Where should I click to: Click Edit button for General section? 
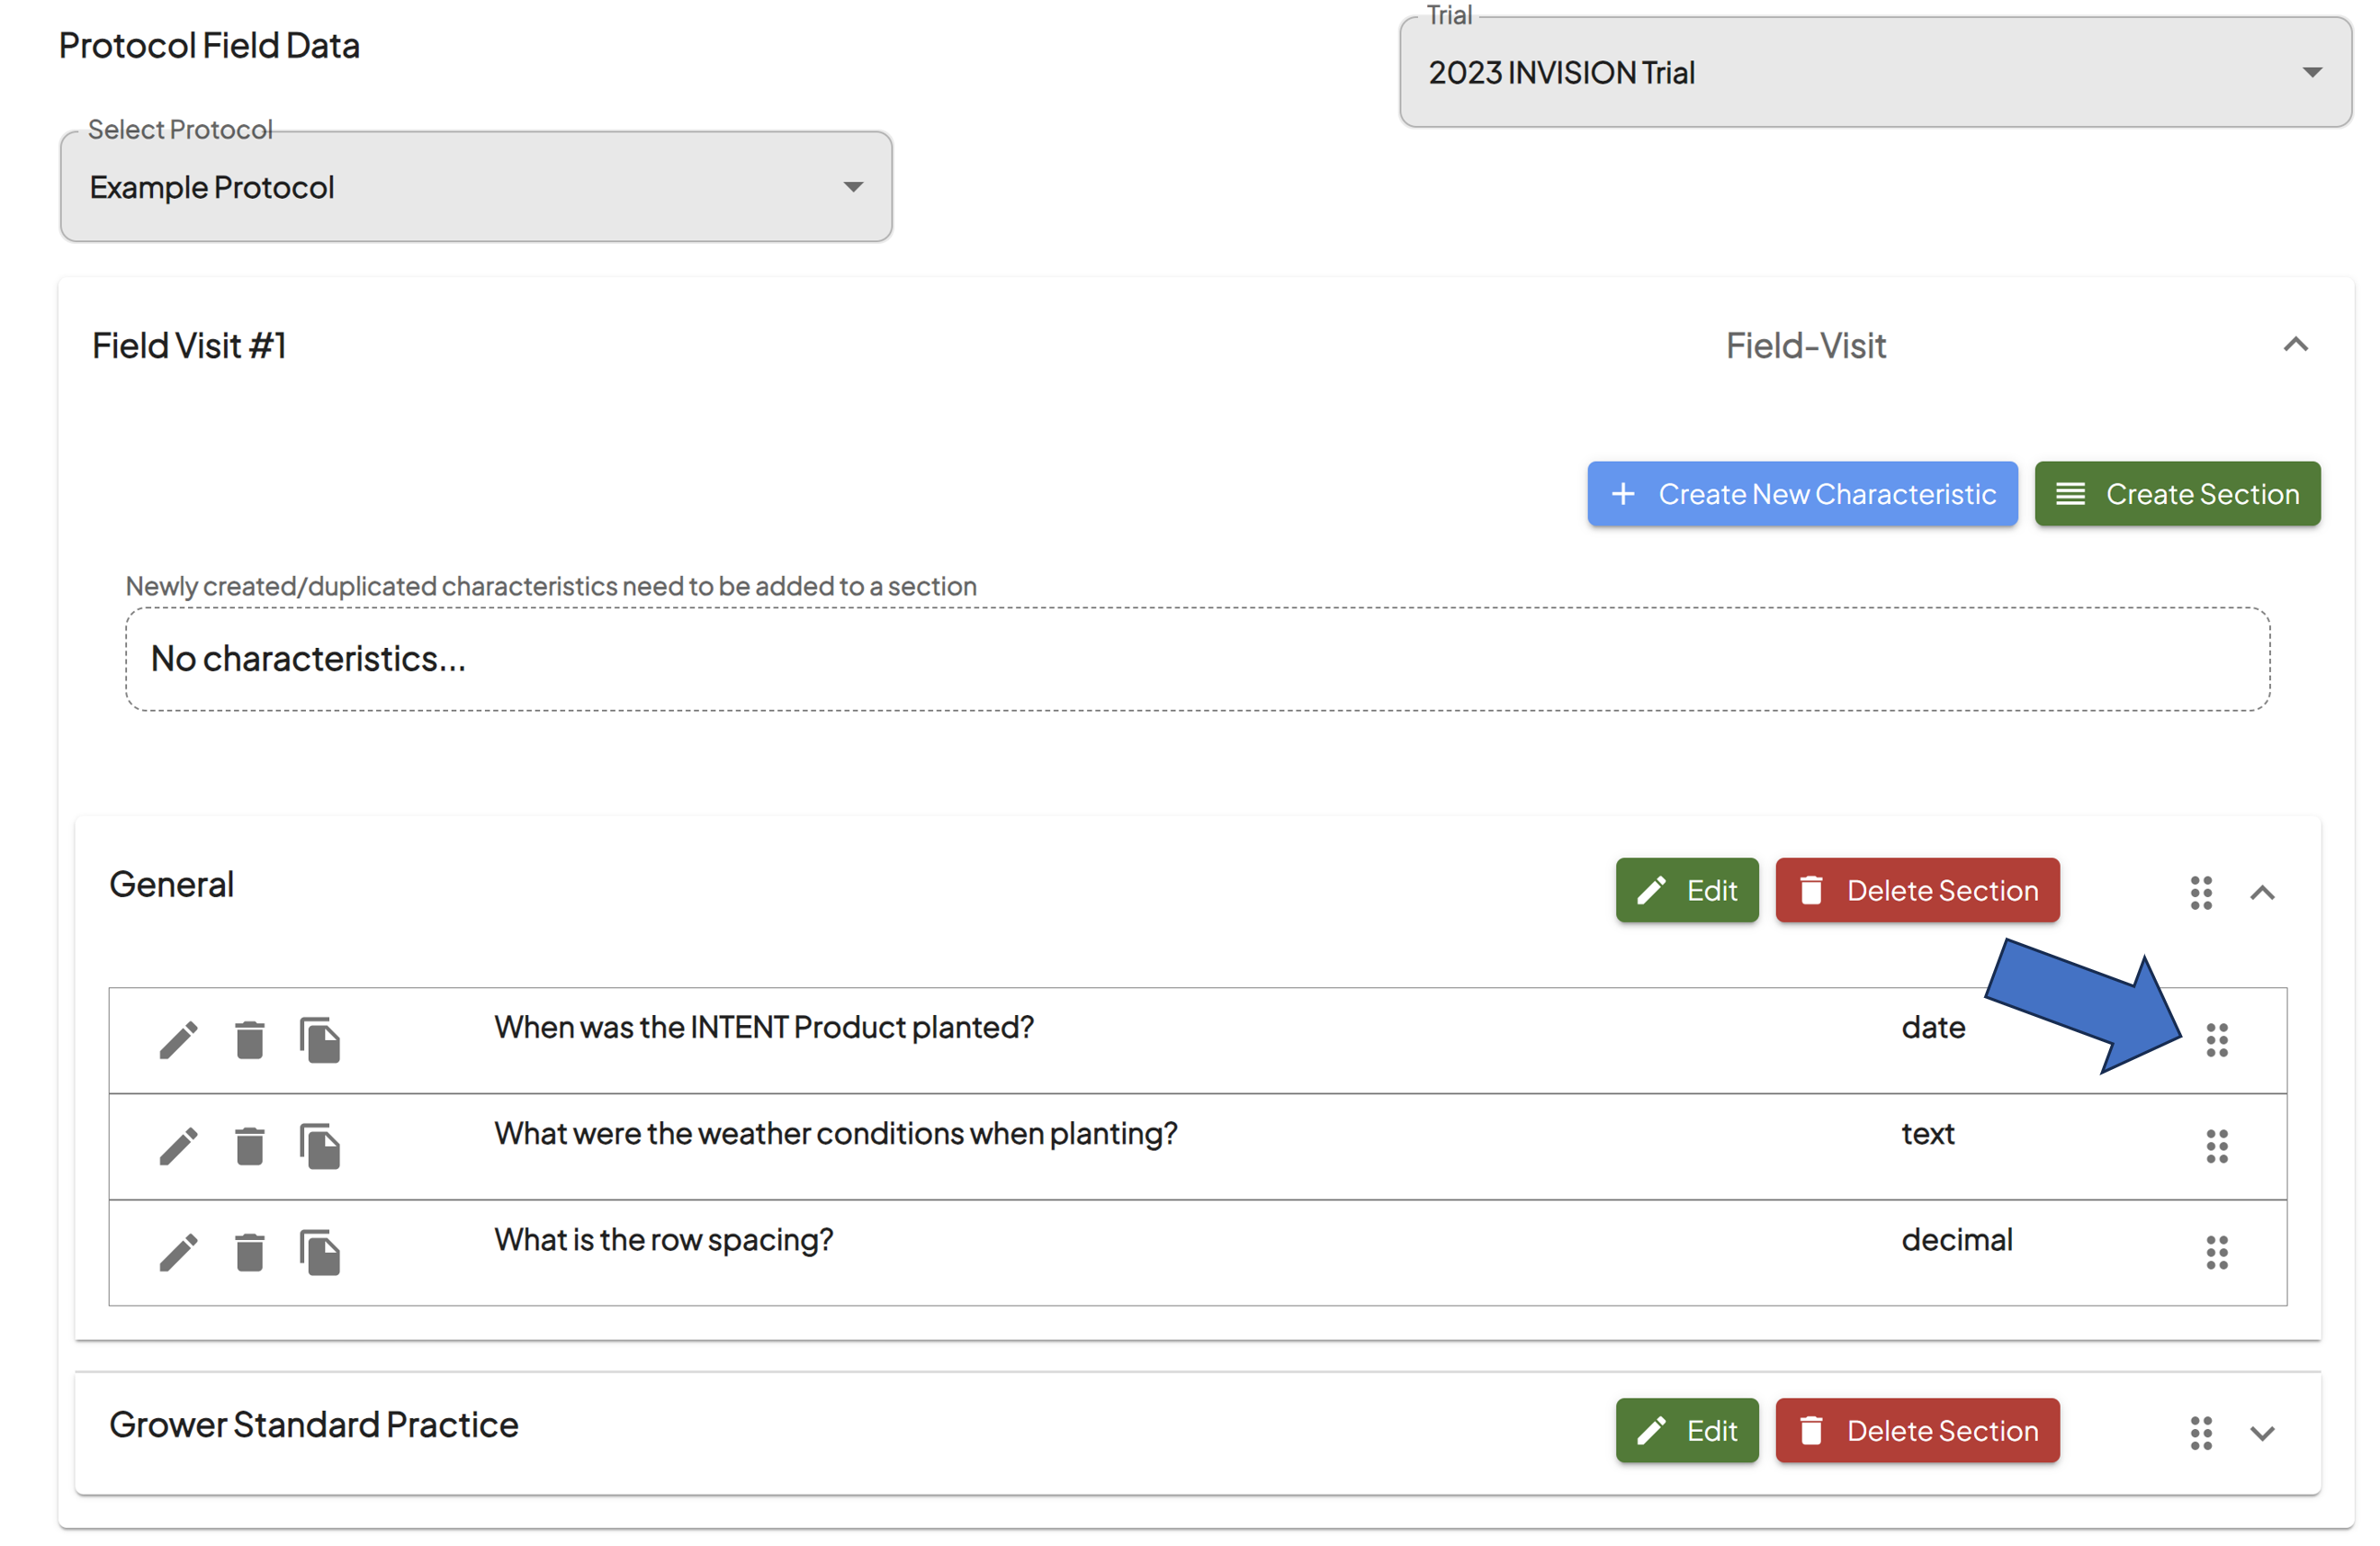pos(1686,889)
